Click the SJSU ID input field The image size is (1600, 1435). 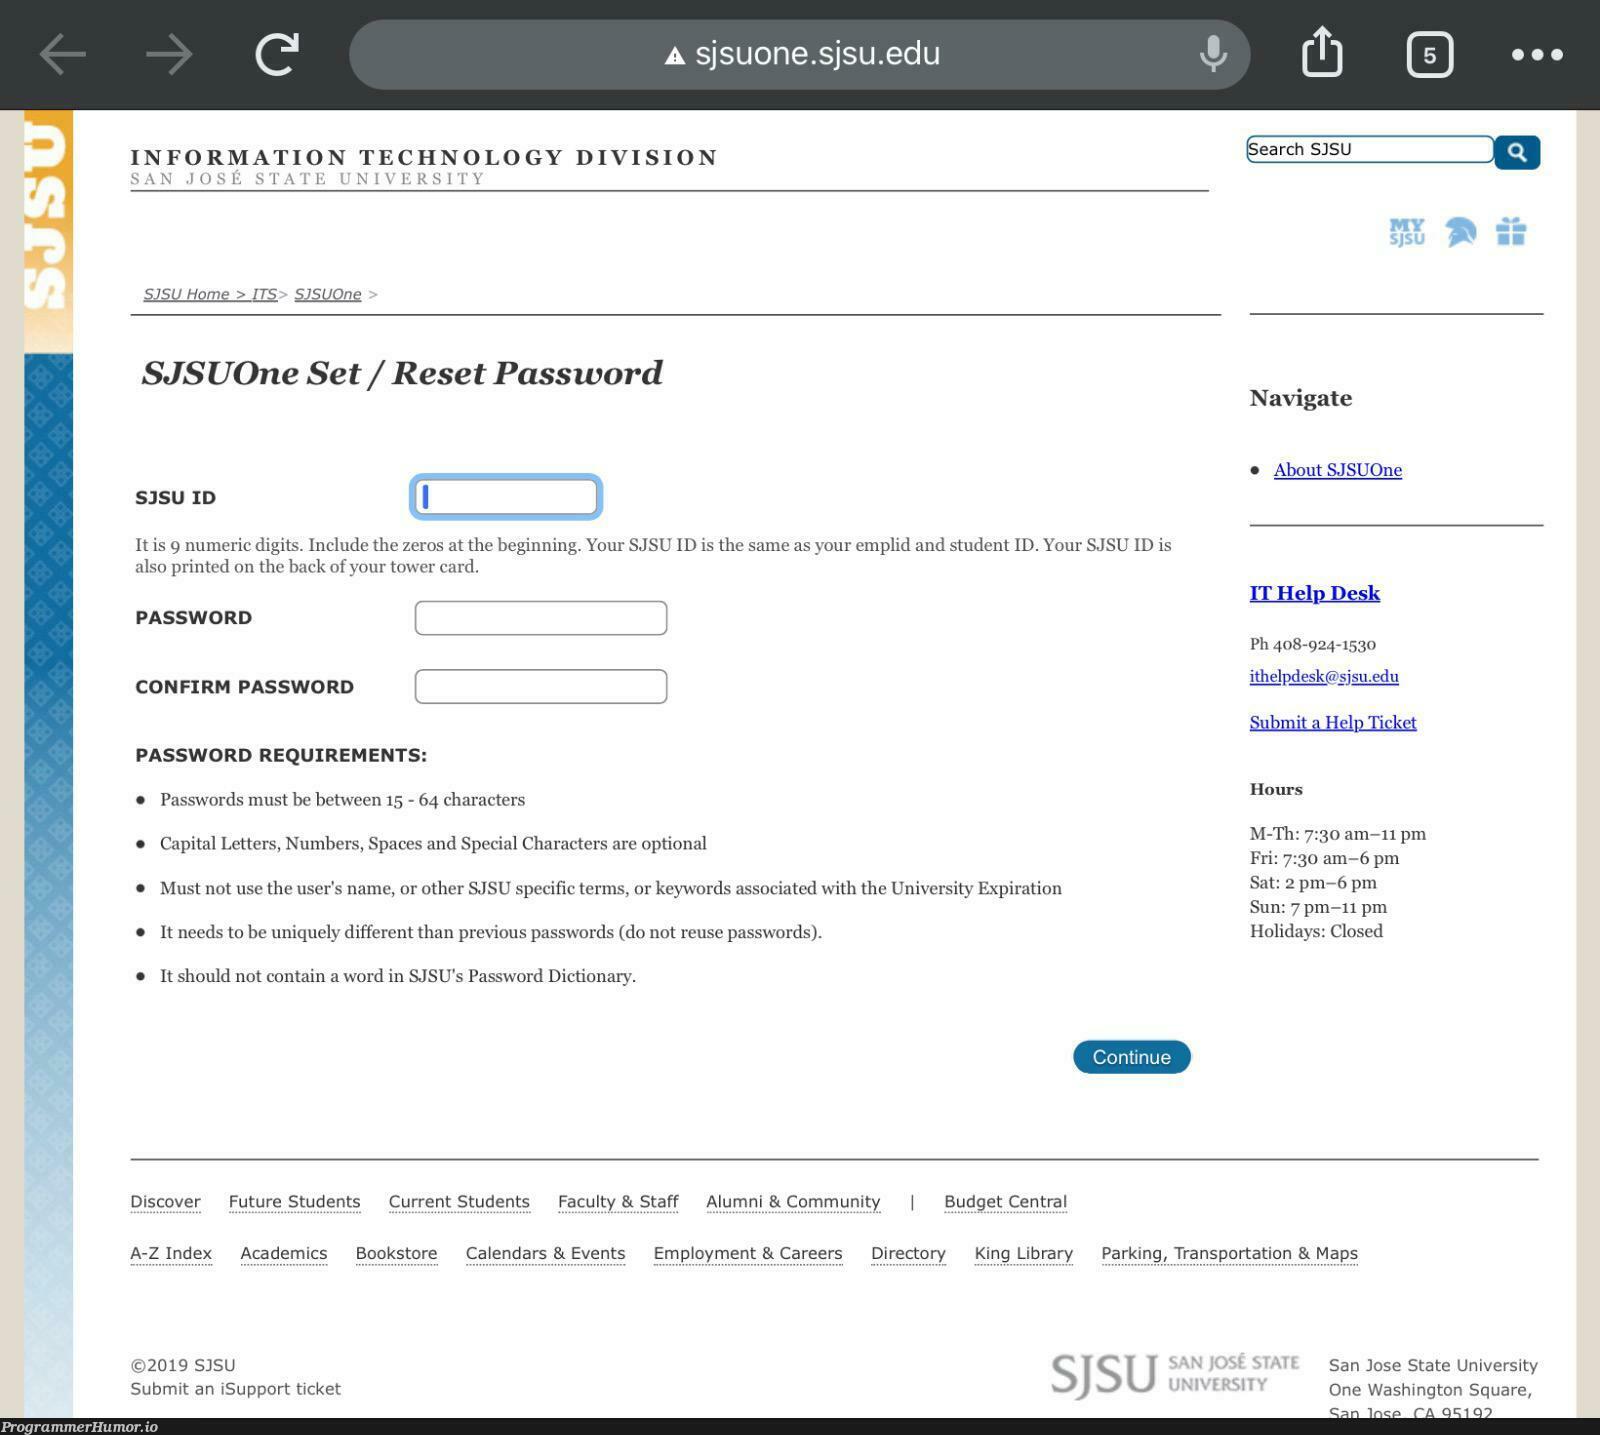tap(506, 497)
